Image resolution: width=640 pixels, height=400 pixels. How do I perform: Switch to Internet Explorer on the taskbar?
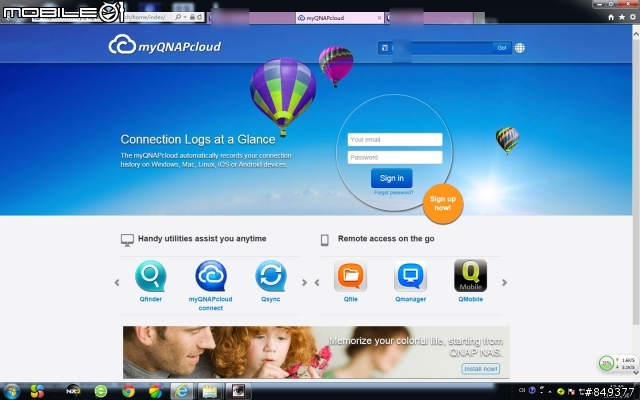point(182,391)
